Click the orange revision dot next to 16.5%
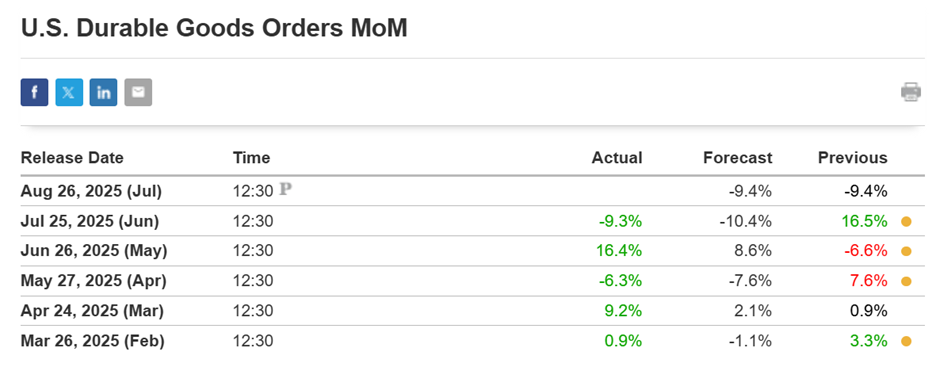 [906, 222]
